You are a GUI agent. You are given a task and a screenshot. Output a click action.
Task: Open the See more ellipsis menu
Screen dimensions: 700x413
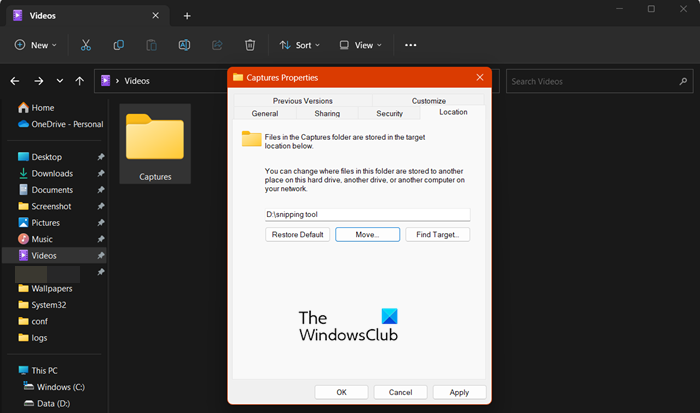click(x=410, y=45)
